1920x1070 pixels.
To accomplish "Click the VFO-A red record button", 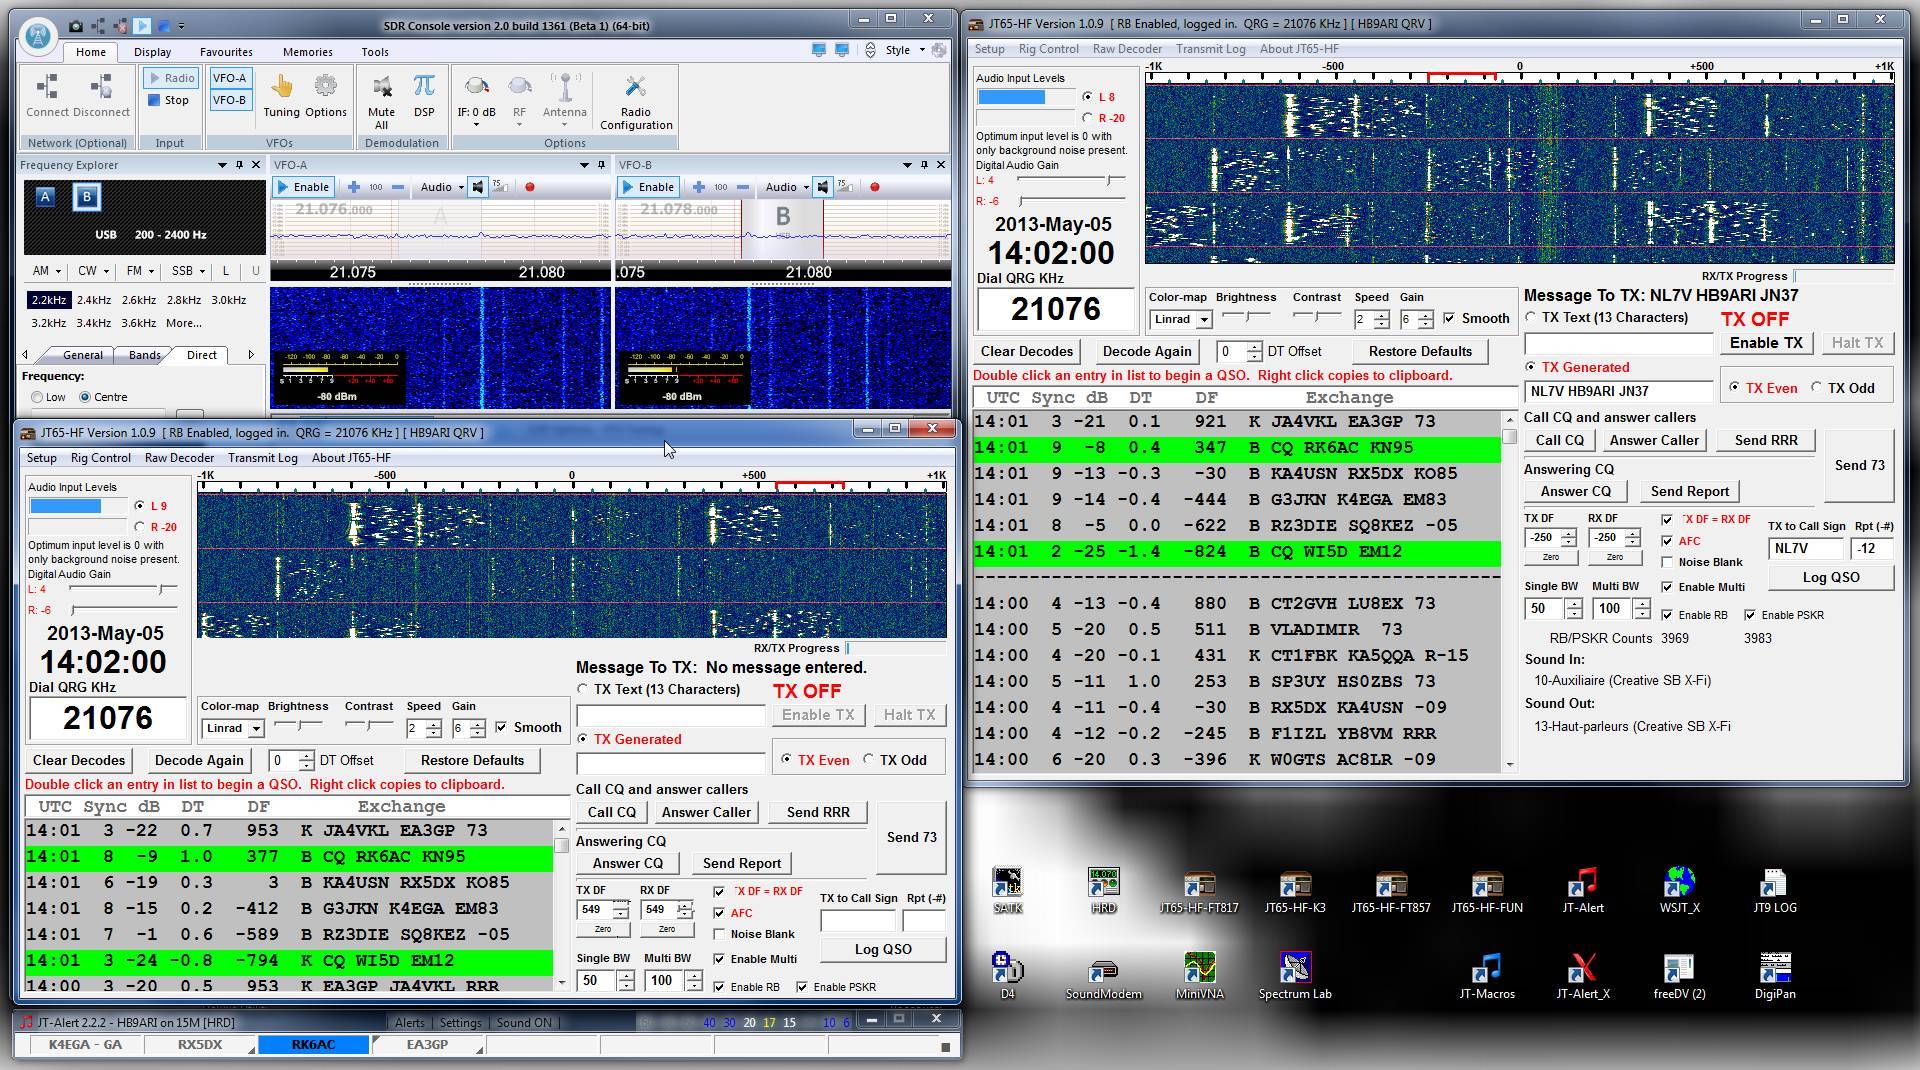I will 530,187.
